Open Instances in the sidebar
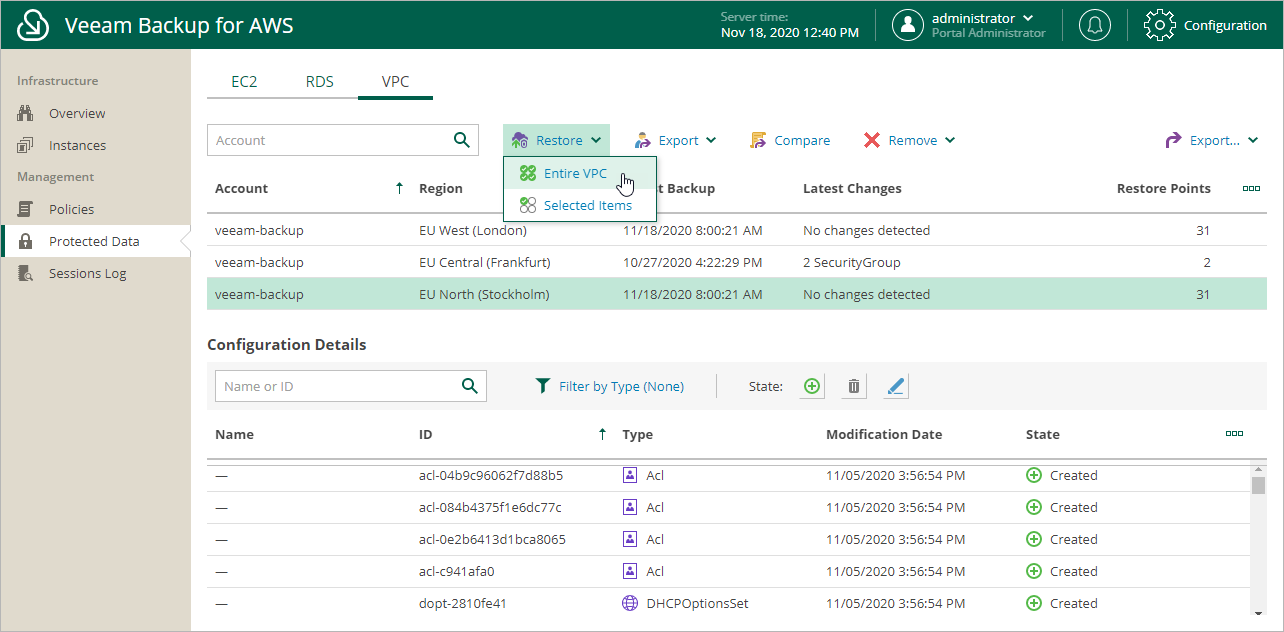 77,145
